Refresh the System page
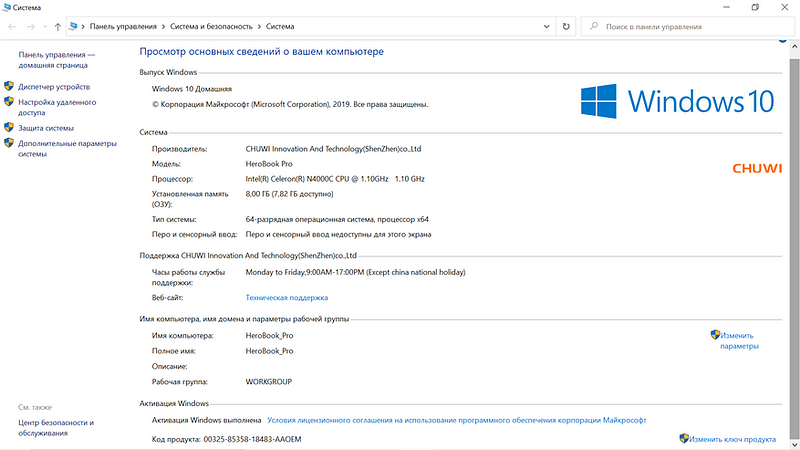This screenshot has width=800, height=450. click(566, 27)
